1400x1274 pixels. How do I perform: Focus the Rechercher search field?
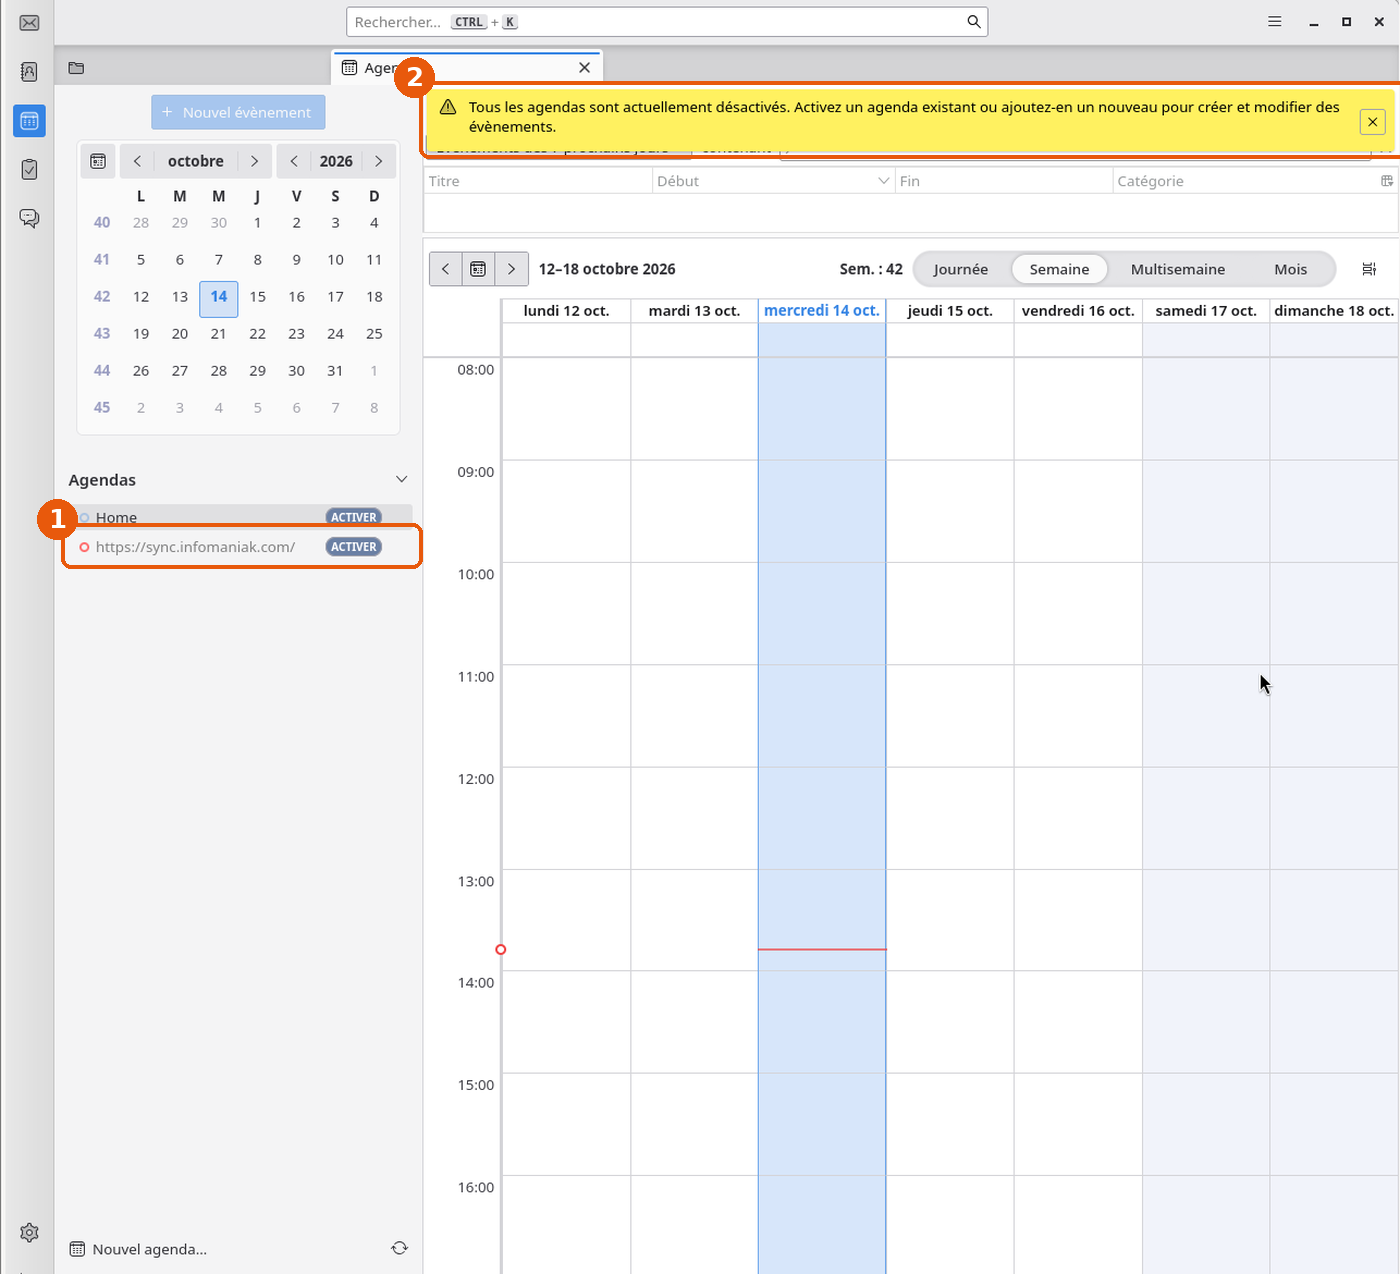coord(667,22)
